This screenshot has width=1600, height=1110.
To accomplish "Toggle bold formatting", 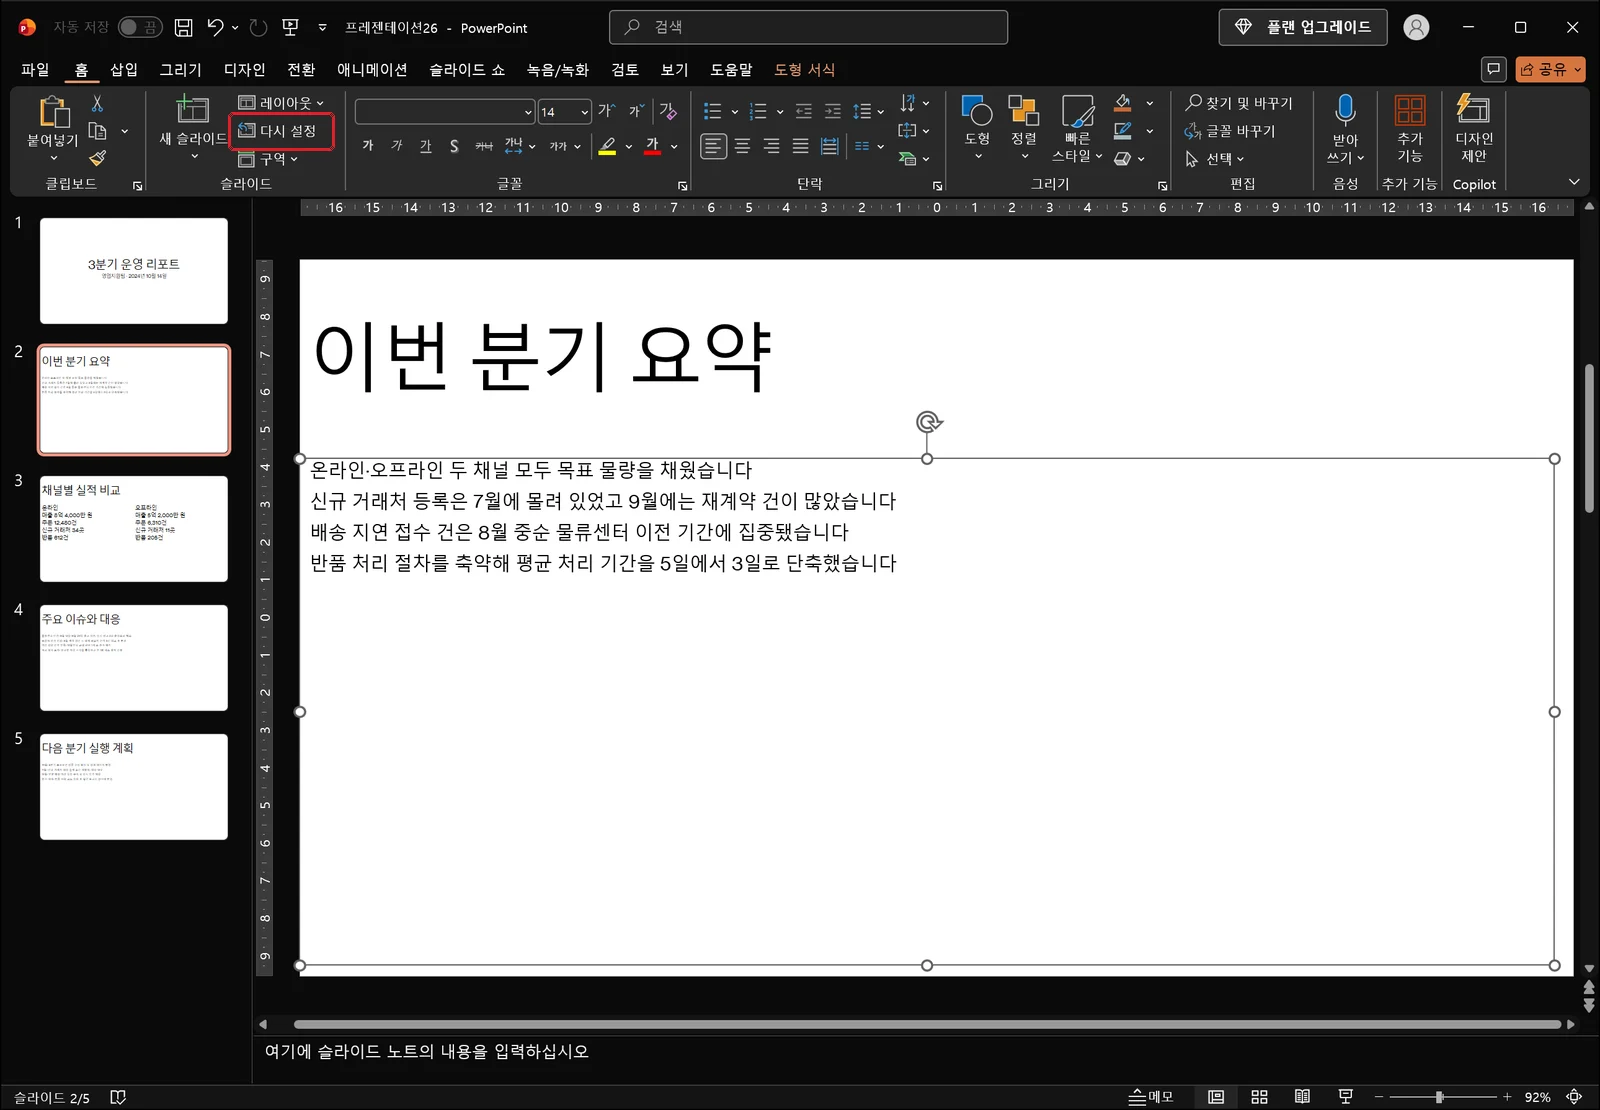I will tap(368, 146).
